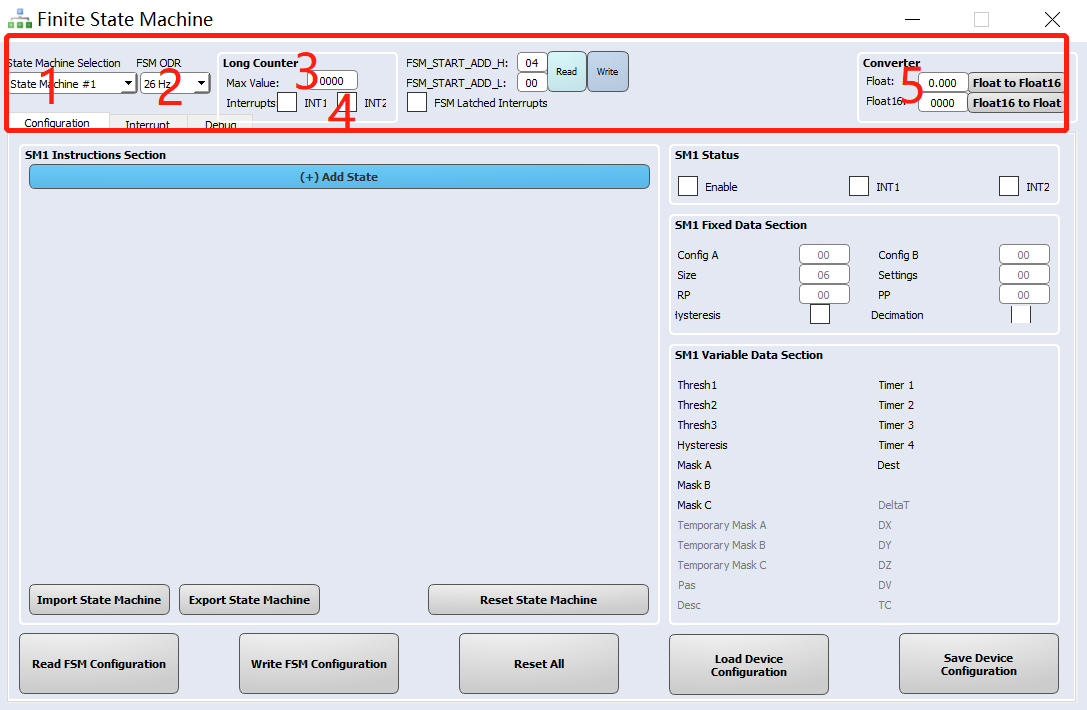Click Import State Machine button
This screenshot has width=1087, height=710.
pyautogui.click(x=99, y=600)
